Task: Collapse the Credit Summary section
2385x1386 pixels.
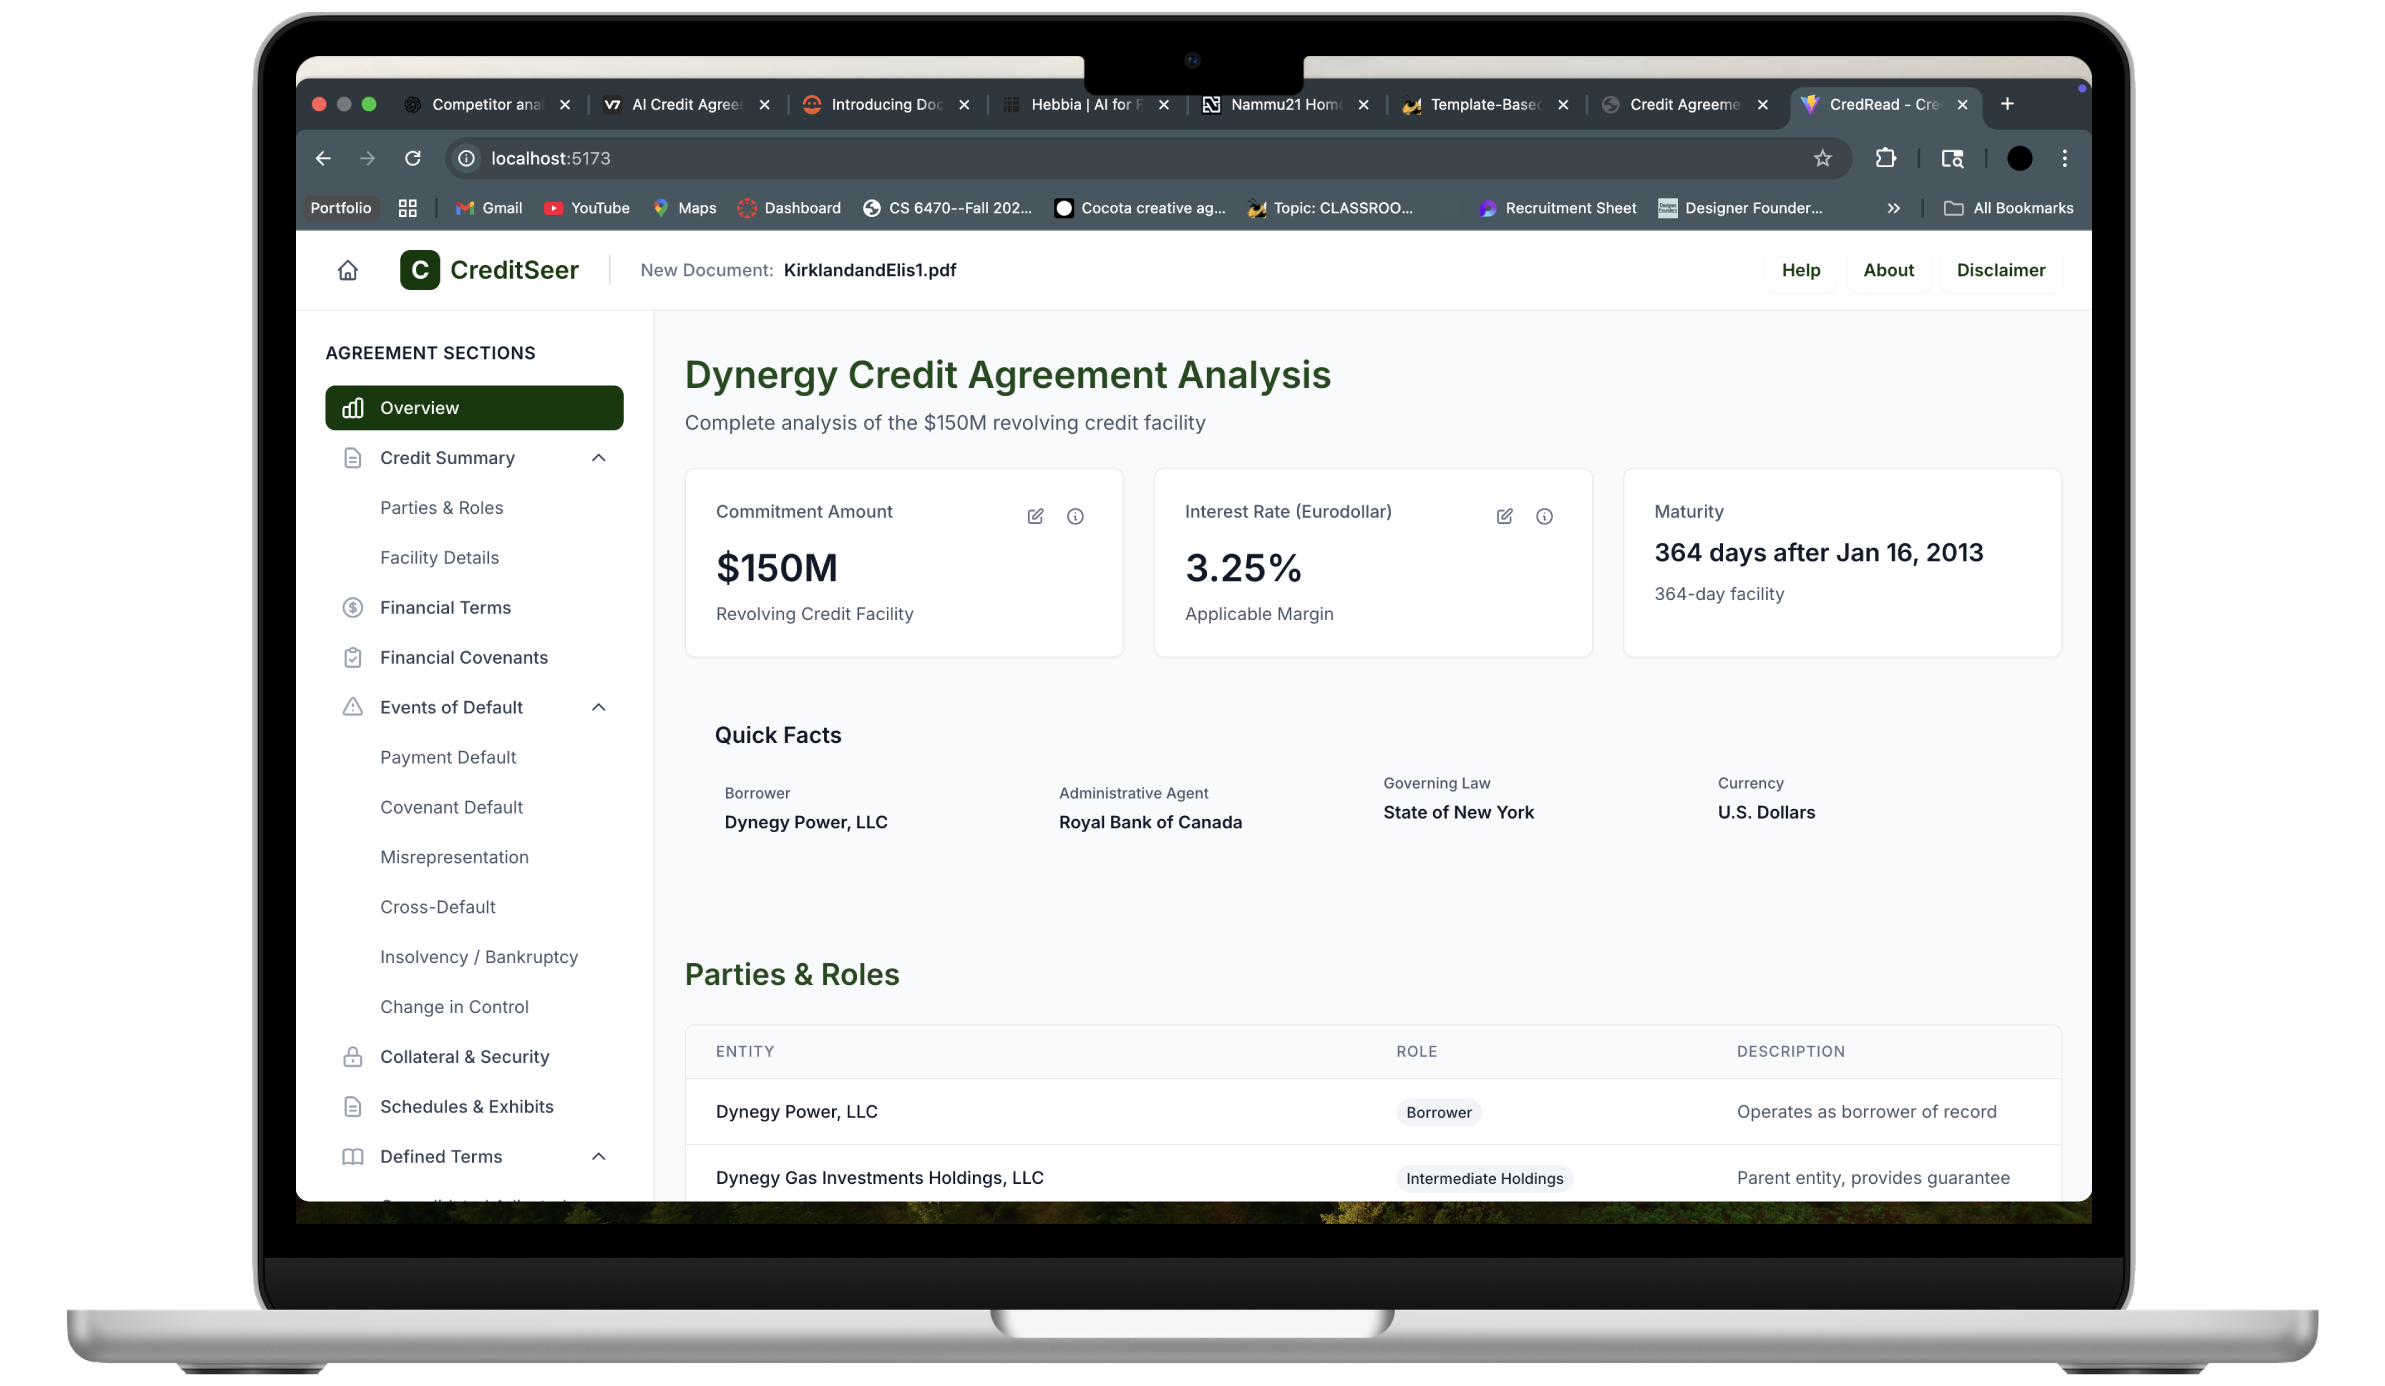Action: tap(598, 457)
